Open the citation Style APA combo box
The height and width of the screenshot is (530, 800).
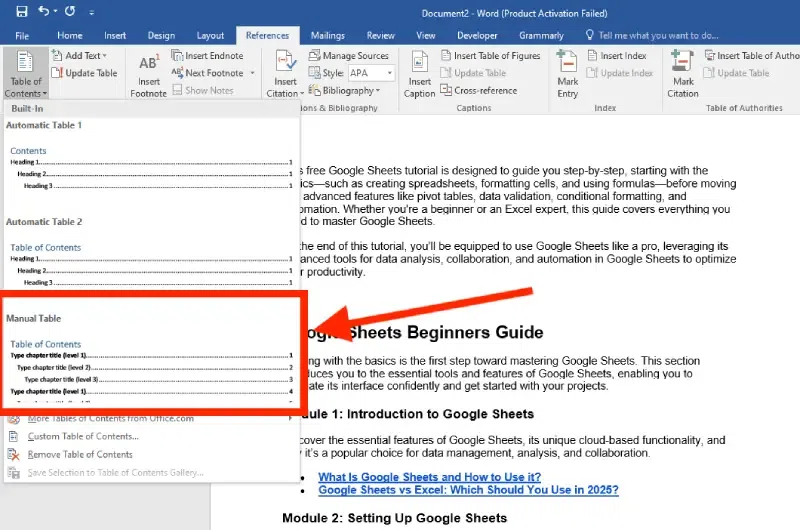tap(371, 73)
